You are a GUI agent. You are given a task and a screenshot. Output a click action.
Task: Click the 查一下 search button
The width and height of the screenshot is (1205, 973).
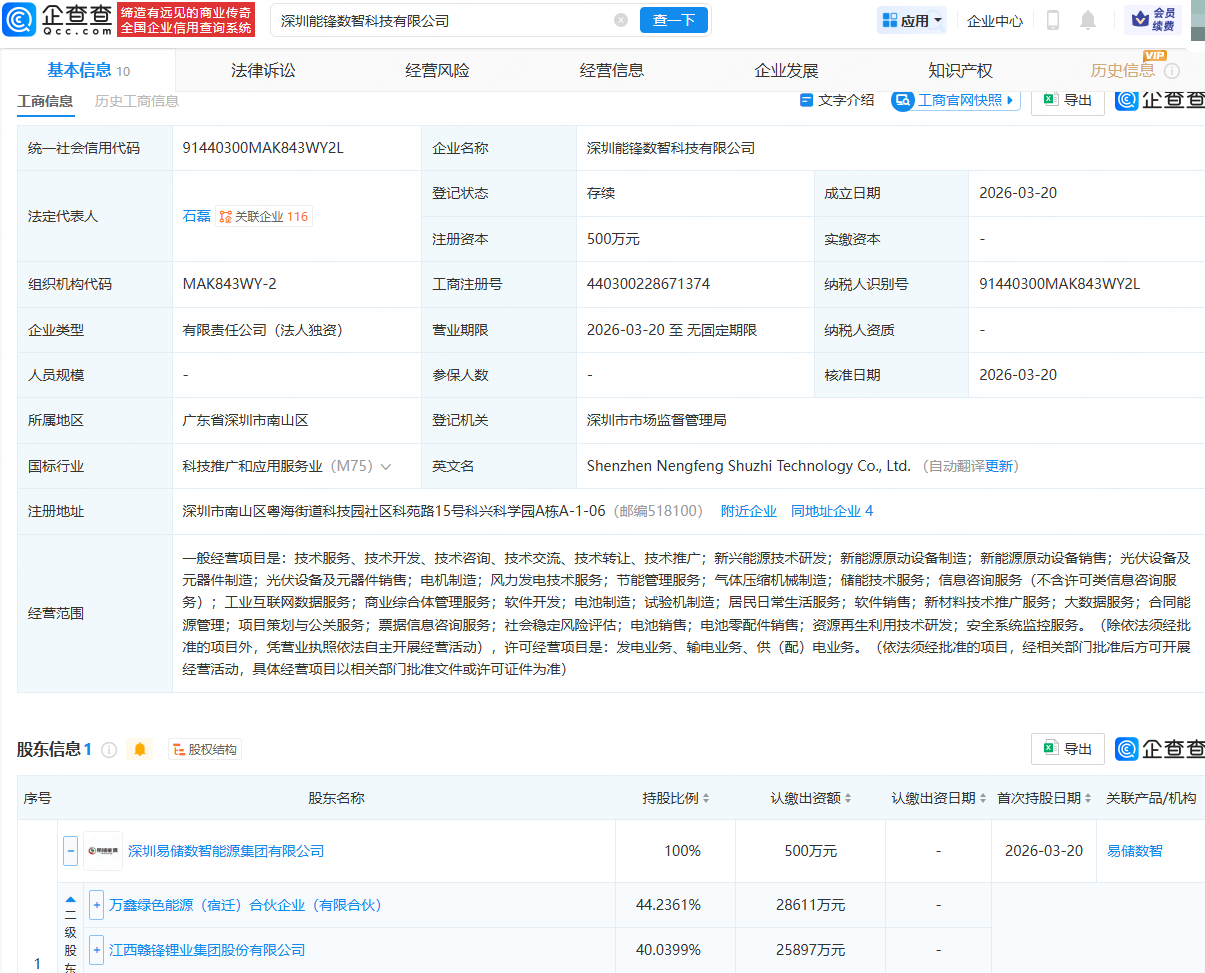[x=673, y=19]
